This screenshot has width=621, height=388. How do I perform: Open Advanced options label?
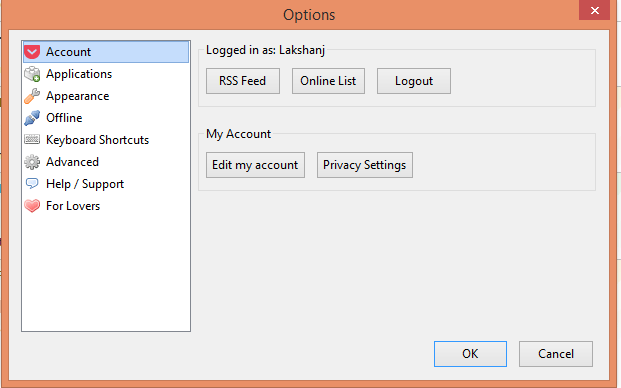pos(72,162)
